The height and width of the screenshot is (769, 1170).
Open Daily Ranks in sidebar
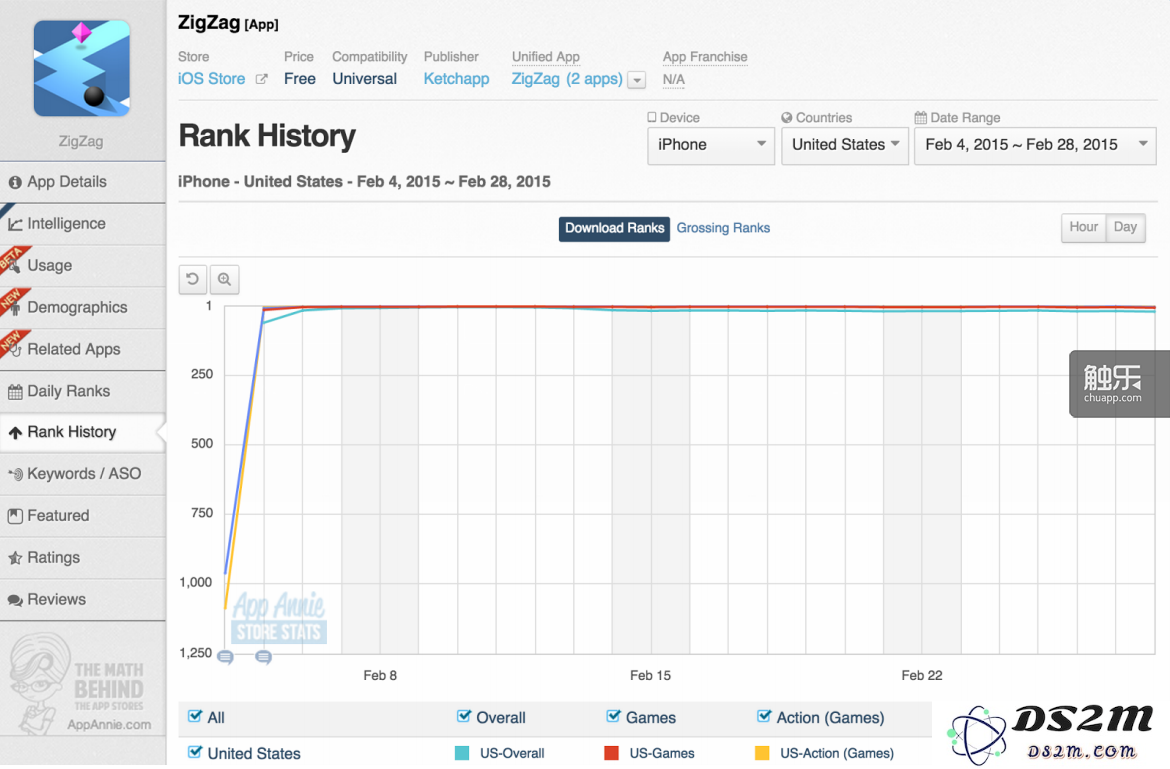83,391
